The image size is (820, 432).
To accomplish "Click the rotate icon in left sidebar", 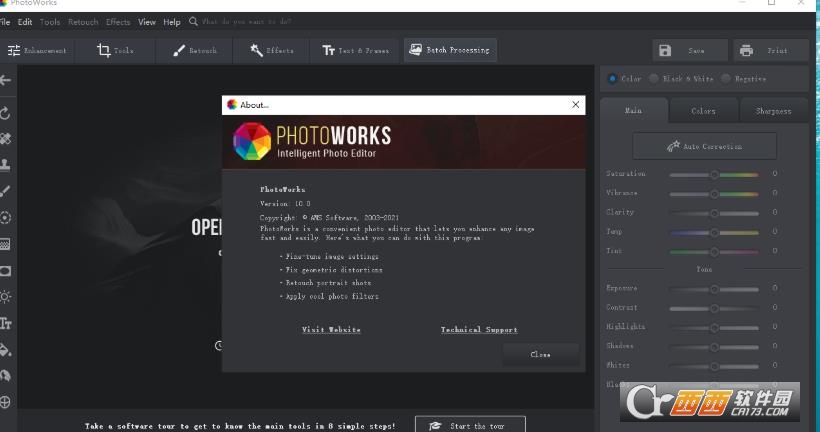I will point(5,112).
